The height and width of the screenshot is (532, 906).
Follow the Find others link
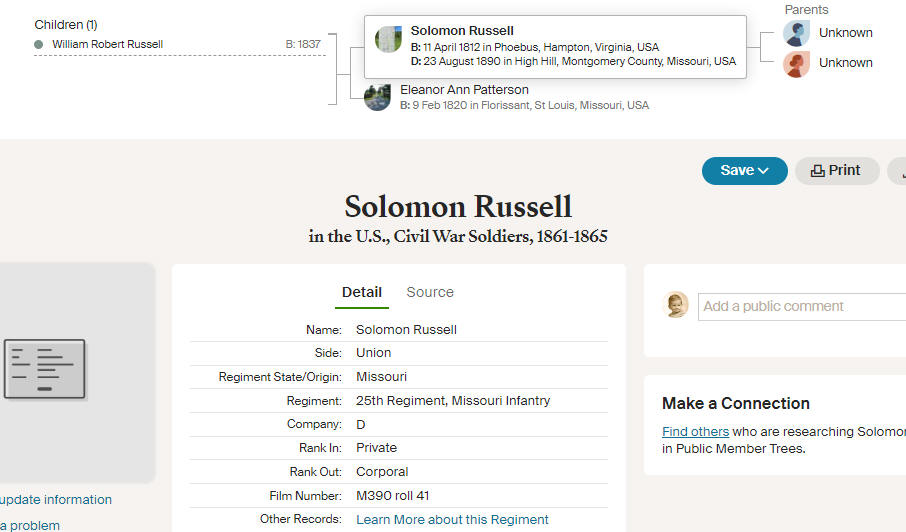point(695,431)
